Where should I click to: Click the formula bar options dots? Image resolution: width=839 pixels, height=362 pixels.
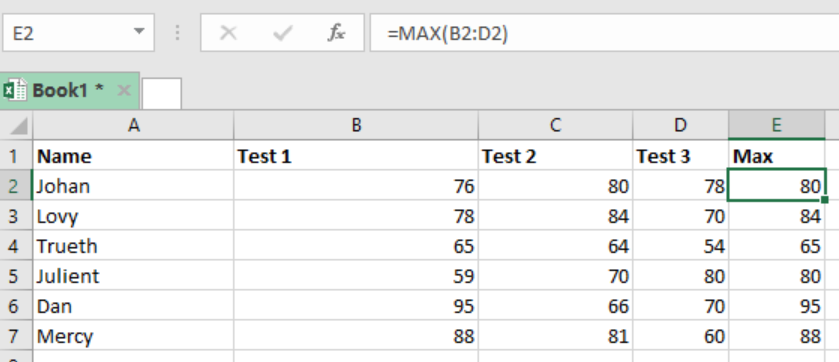pyautogui.click(x=177, y=33)
